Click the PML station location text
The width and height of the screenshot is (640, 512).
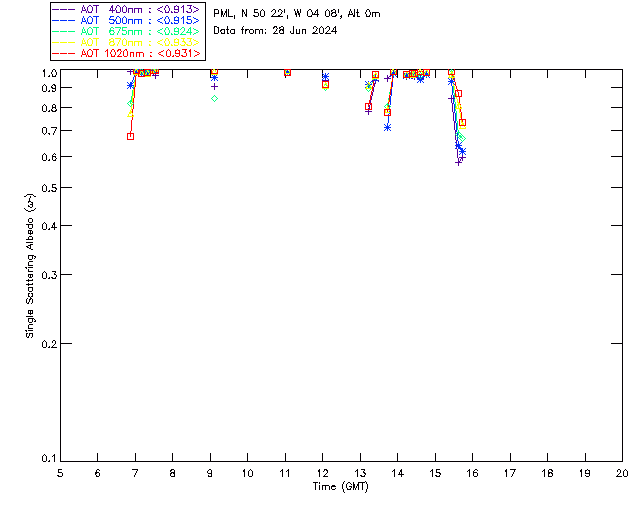(297, 13)
